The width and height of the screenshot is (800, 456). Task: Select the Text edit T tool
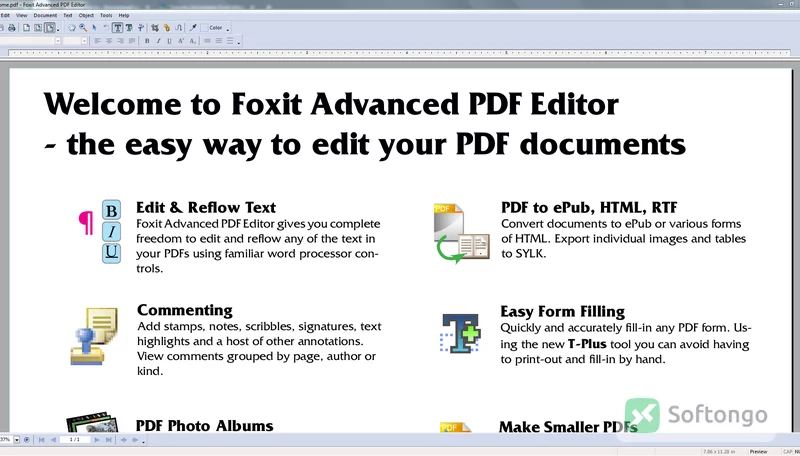(117, 28)
